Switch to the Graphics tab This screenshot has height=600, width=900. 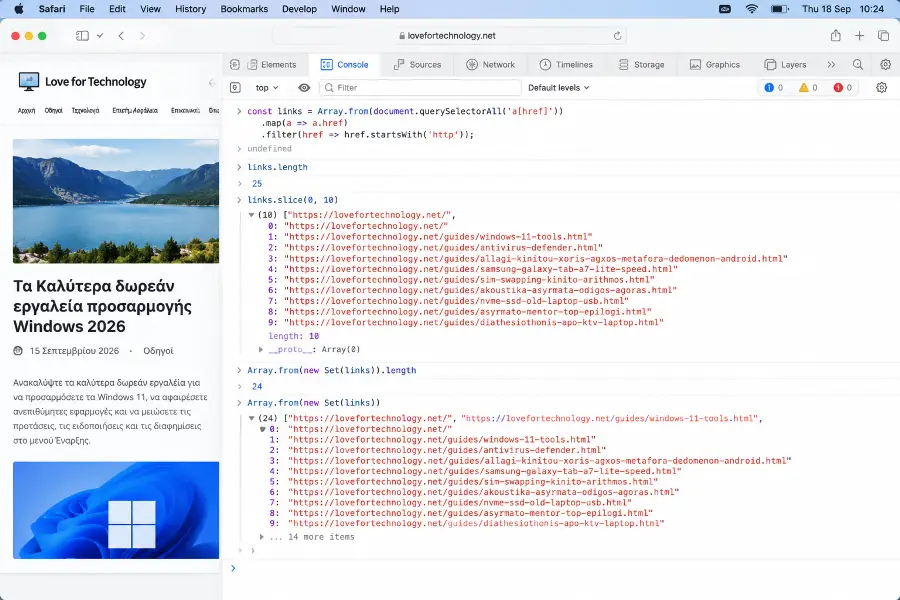[x=715, y=65]
